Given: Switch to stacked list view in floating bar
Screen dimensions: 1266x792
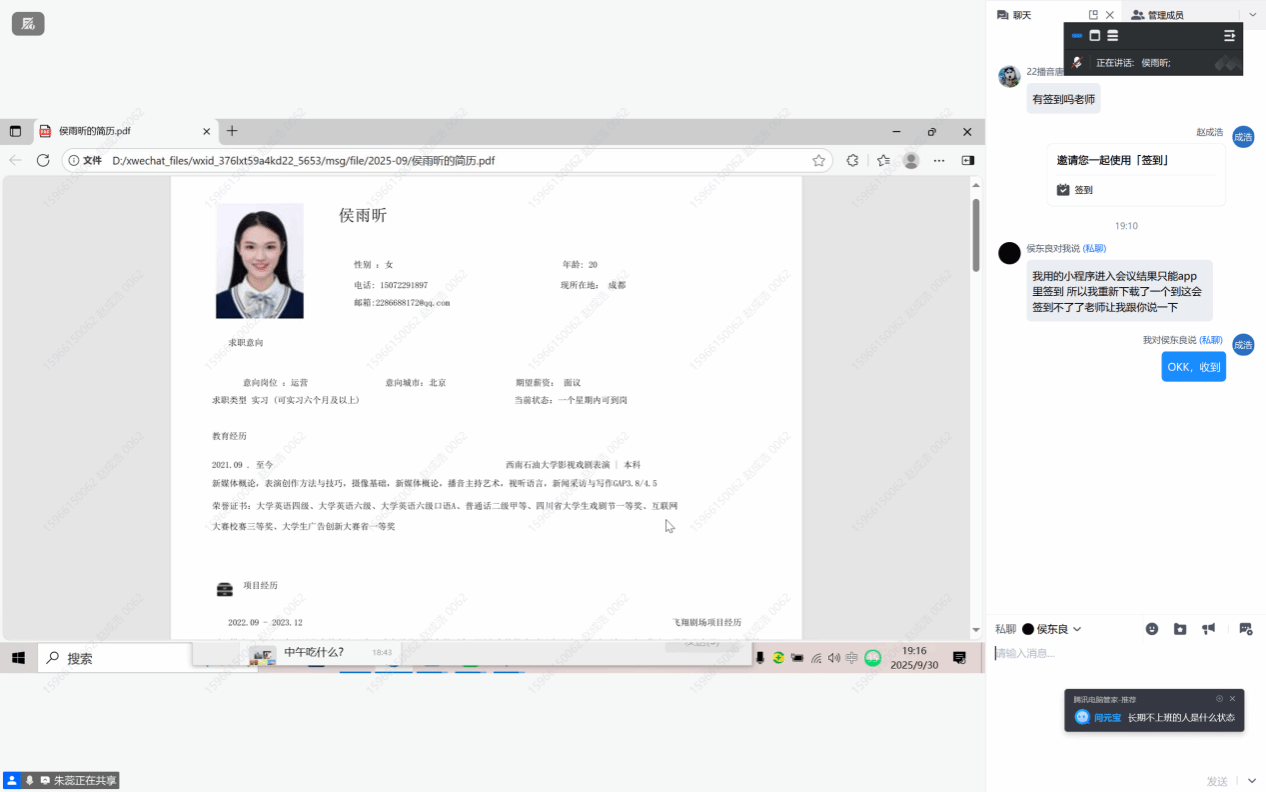Looking at the screenshot, I should (x=1112, y=36).
